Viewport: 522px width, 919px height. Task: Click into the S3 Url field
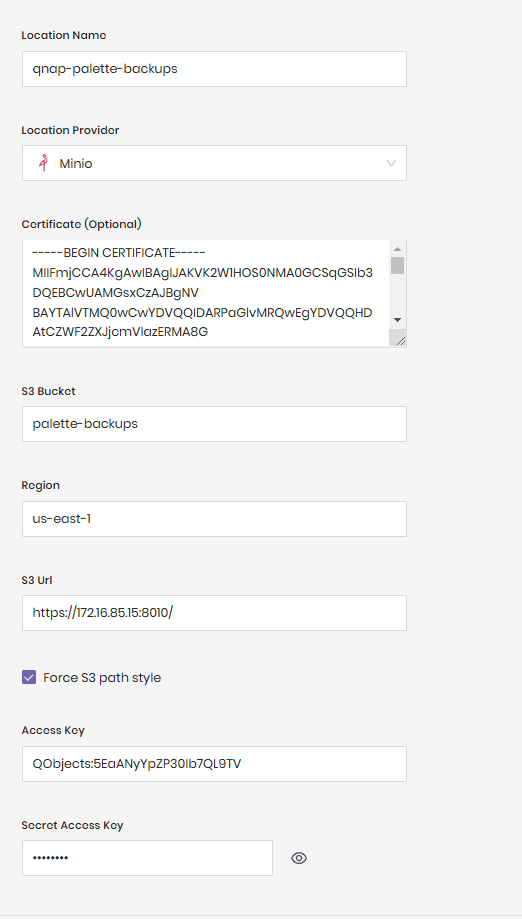[214, 613]
